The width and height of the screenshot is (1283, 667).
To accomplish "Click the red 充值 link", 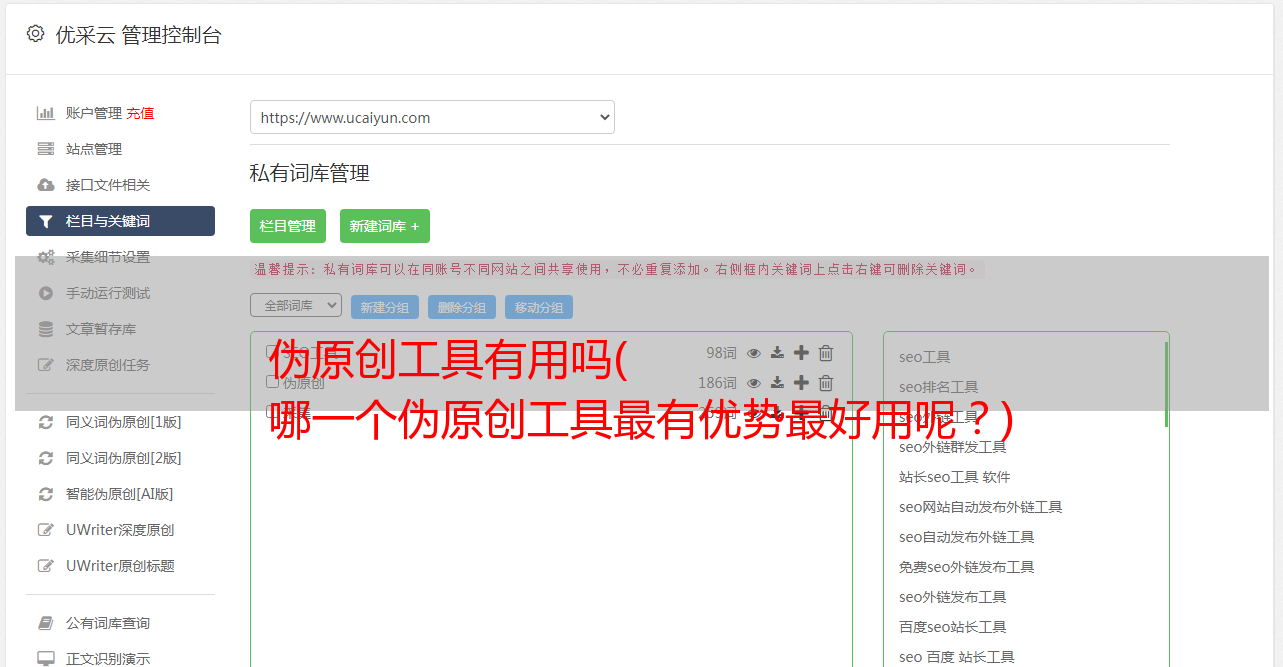I will click(x=140, y=113).
